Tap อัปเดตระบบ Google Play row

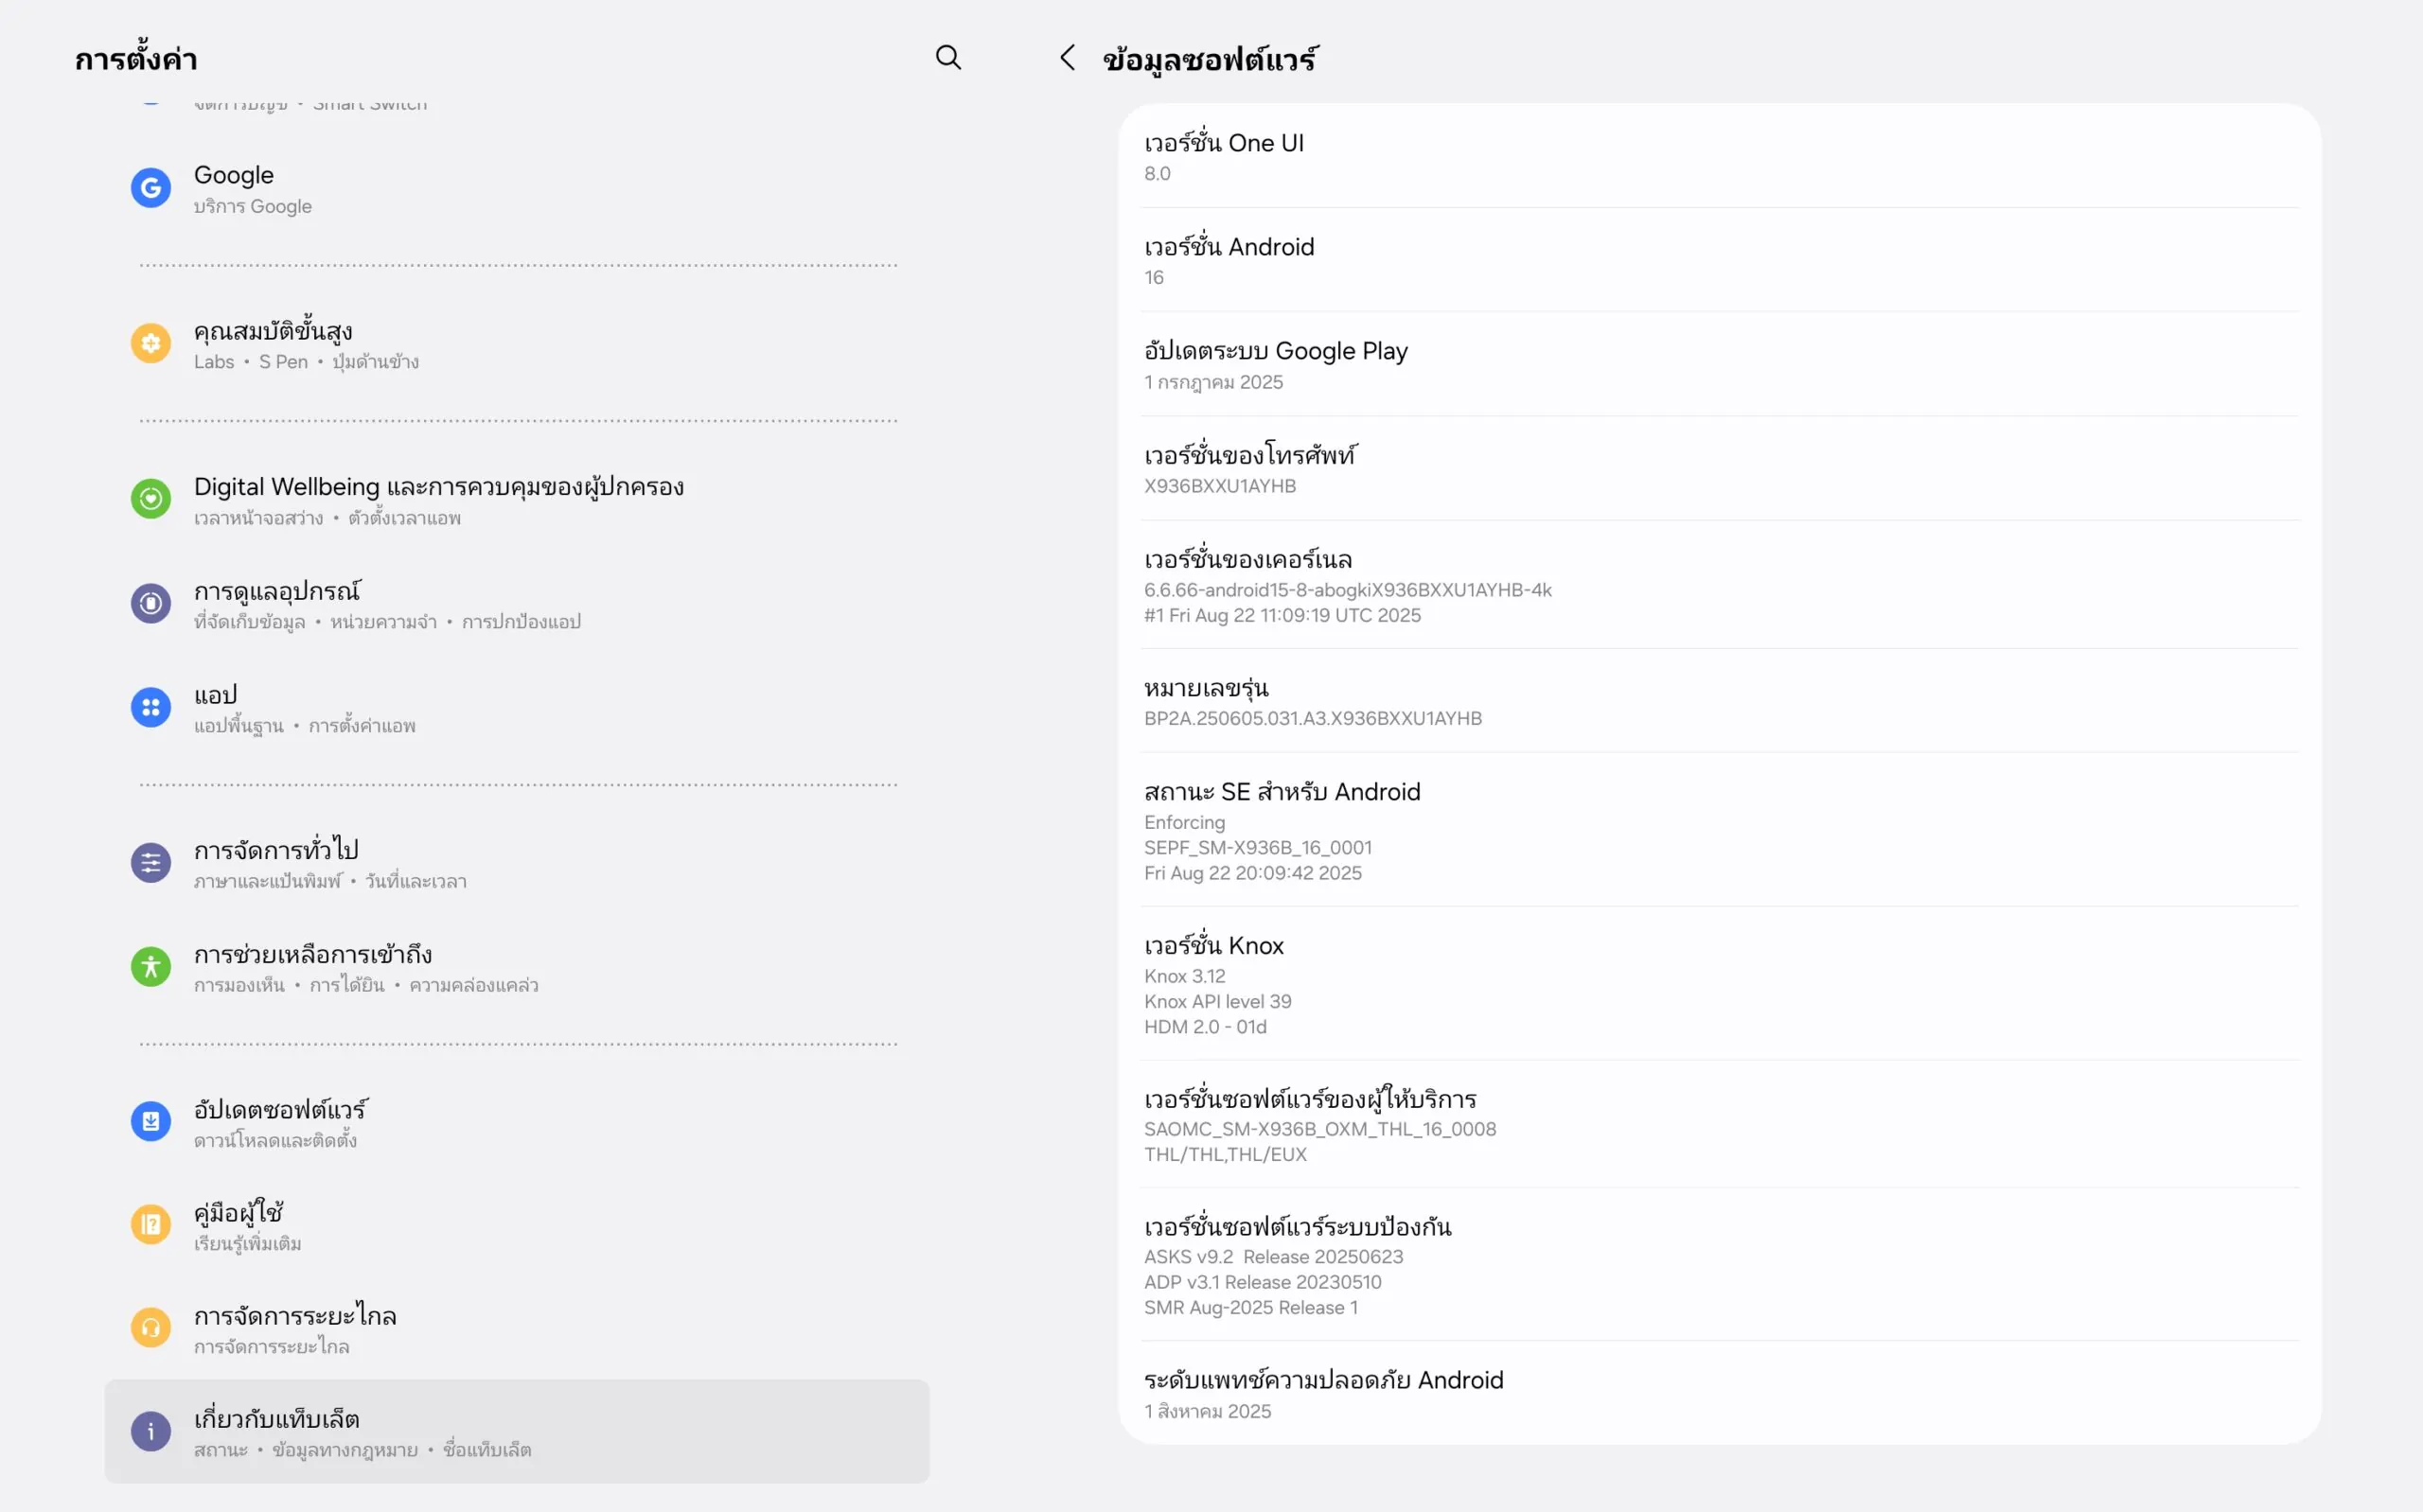click(1720, 364)
